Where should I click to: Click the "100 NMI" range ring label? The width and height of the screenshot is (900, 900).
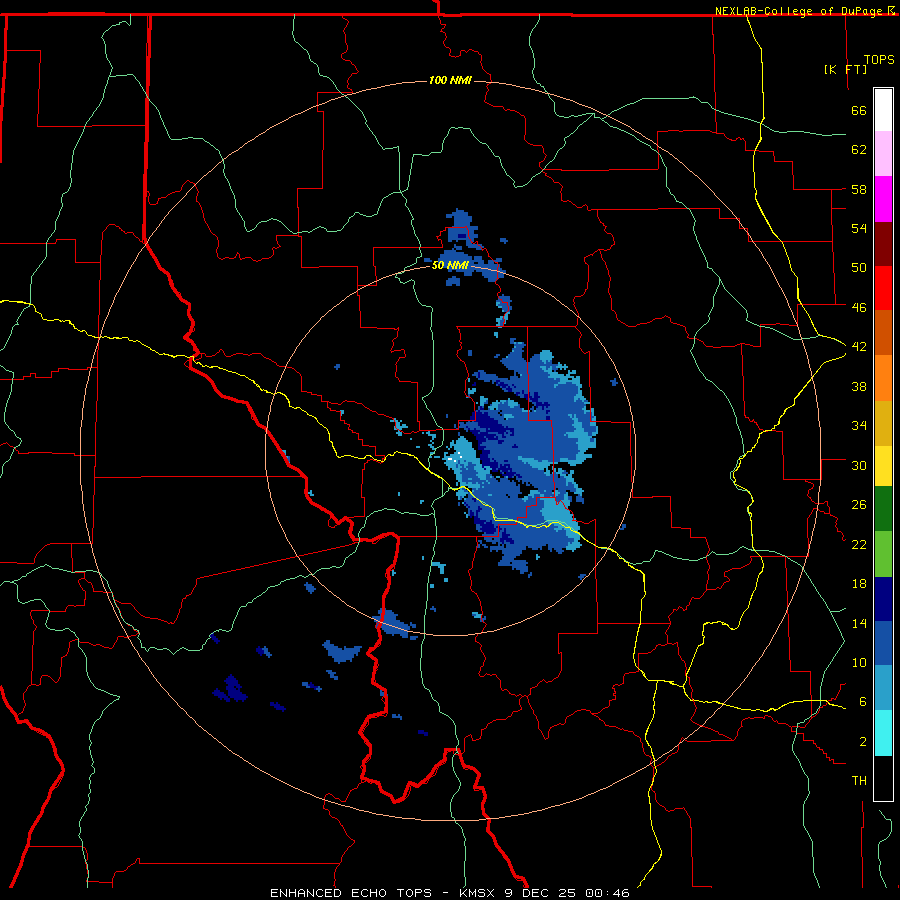(450, 80)
